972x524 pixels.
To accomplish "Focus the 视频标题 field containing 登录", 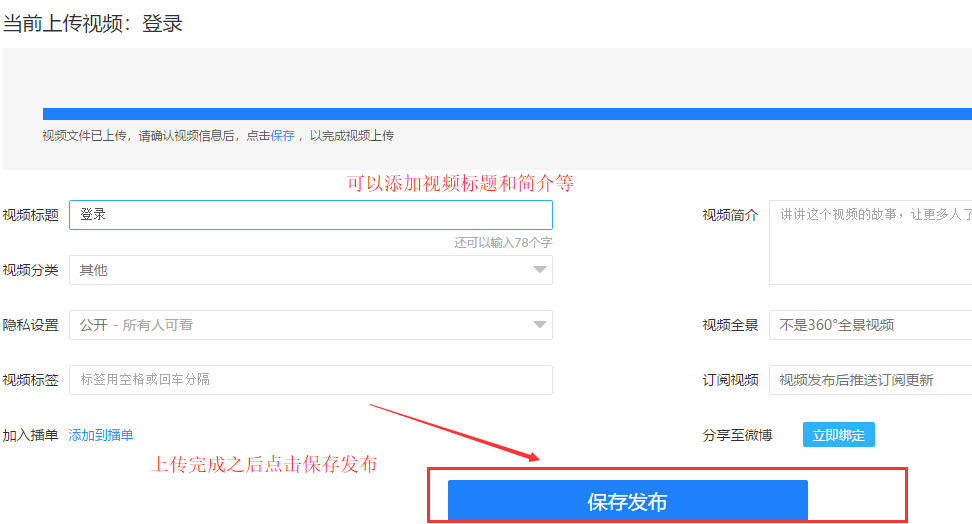I will (x=310, y=215).
